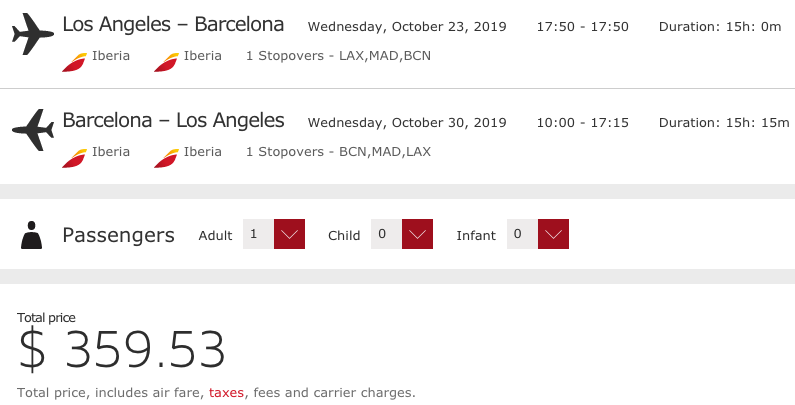Click the total price $ 359.53
795x405 pixels.
coord(121,349)
